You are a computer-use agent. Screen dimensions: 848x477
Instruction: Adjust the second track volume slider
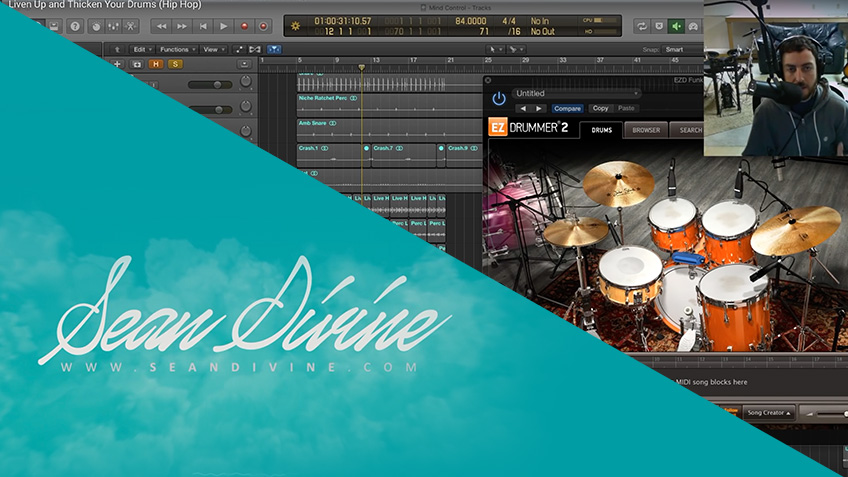click(210, 110)
